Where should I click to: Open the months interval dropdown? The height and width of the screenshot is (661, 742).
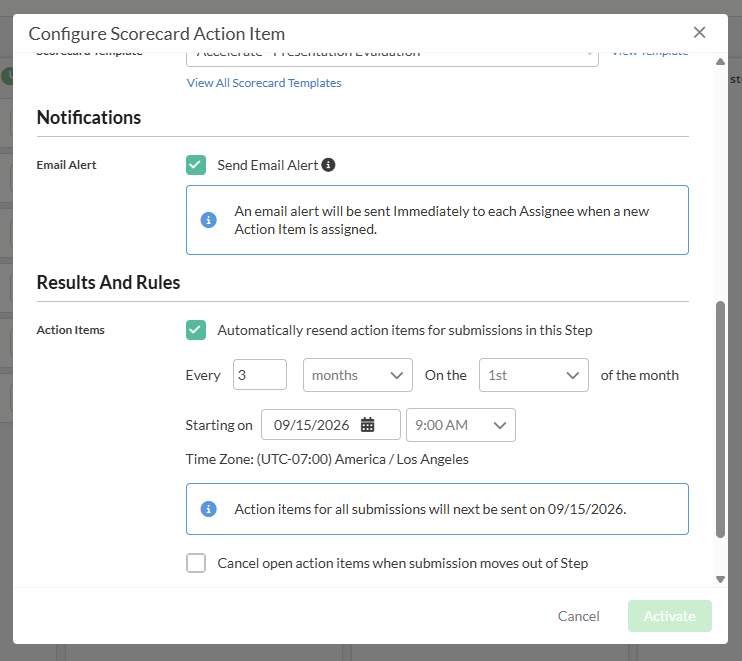tap(358, 375)
